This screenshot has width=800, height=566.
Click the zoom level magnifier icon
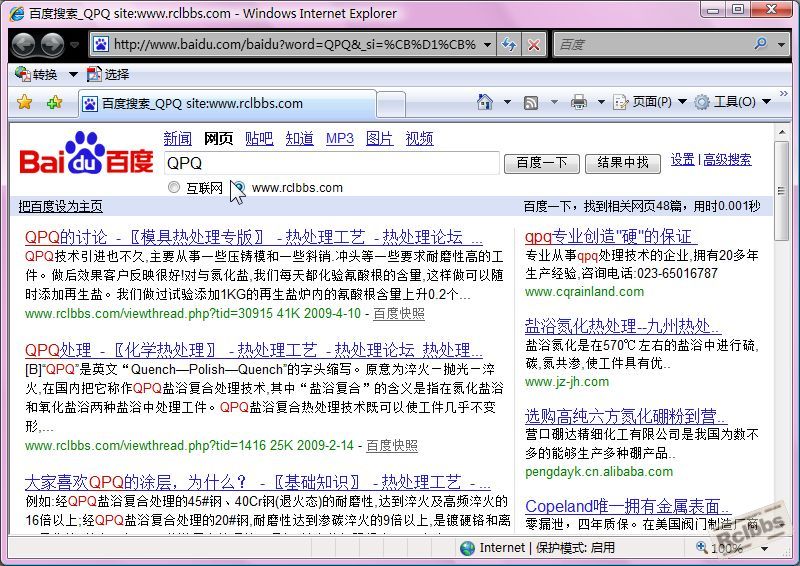[703, 548]
